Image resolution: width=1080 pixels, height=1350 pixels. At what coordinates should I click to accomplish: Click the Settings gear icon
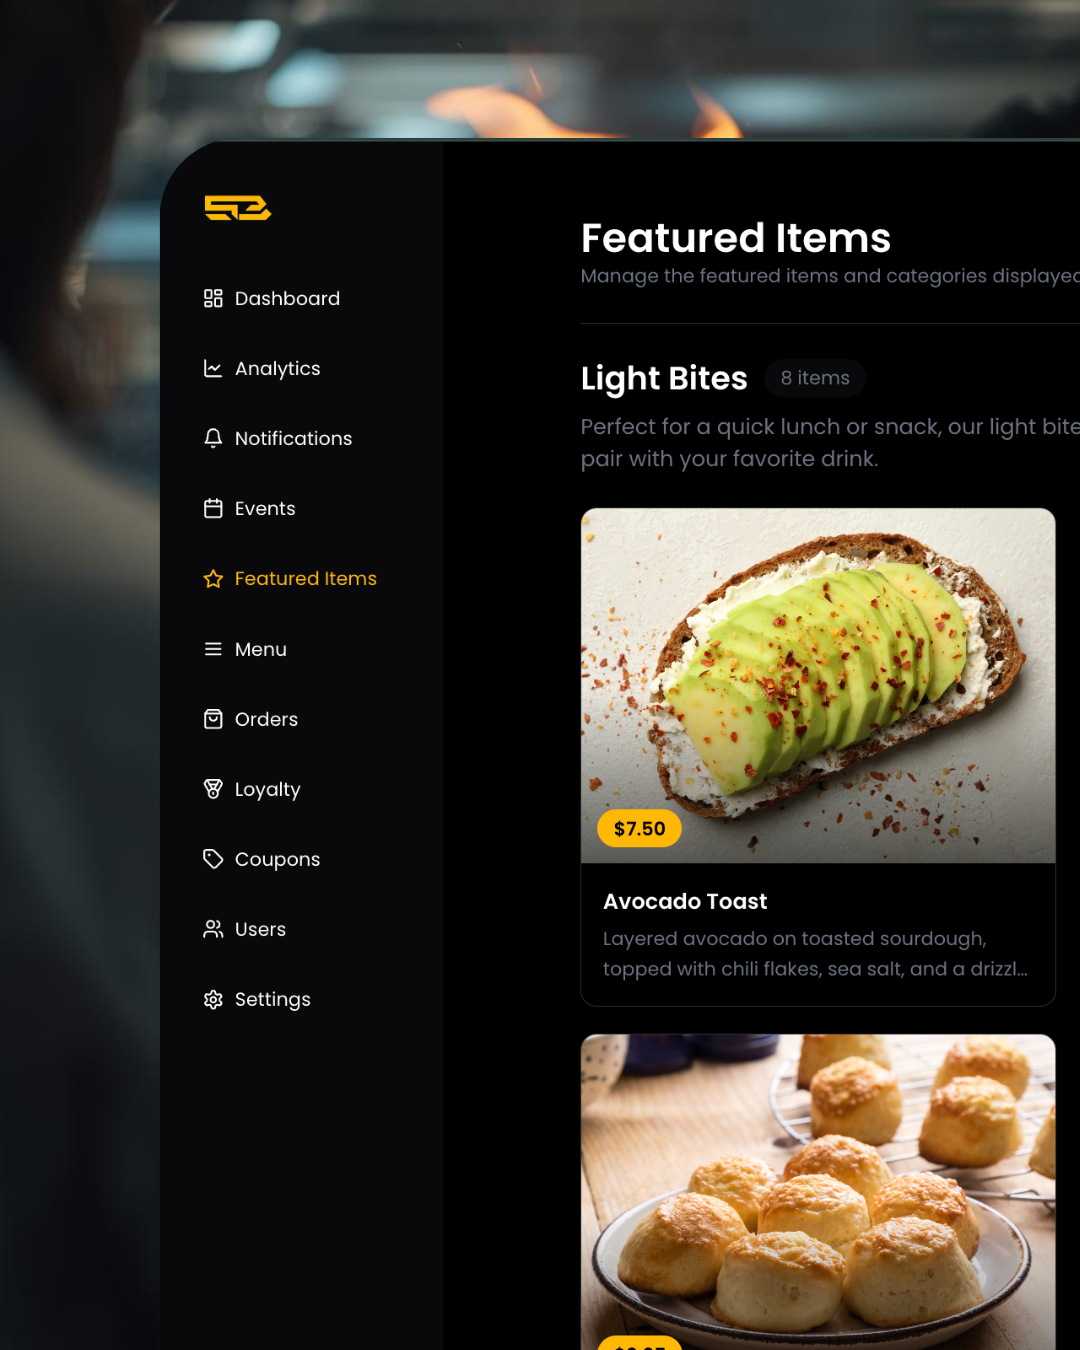pyautogui.click(x=213, y=999)
